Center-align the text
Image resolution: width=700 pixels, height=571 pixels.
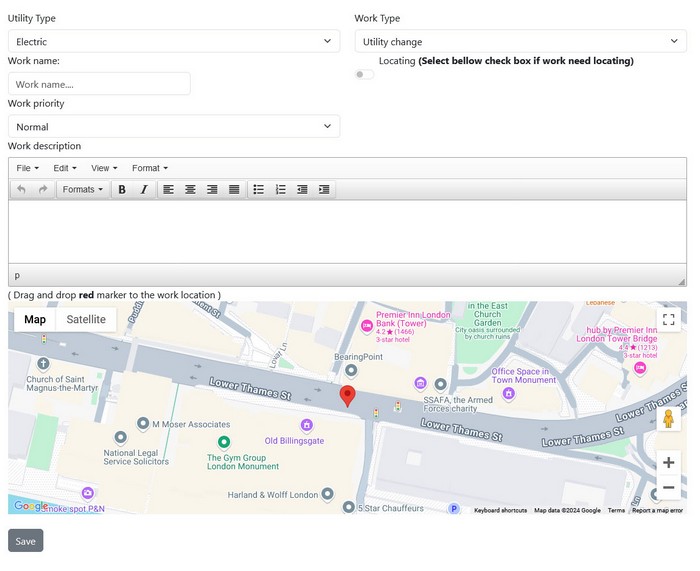[x=190, y=190]
